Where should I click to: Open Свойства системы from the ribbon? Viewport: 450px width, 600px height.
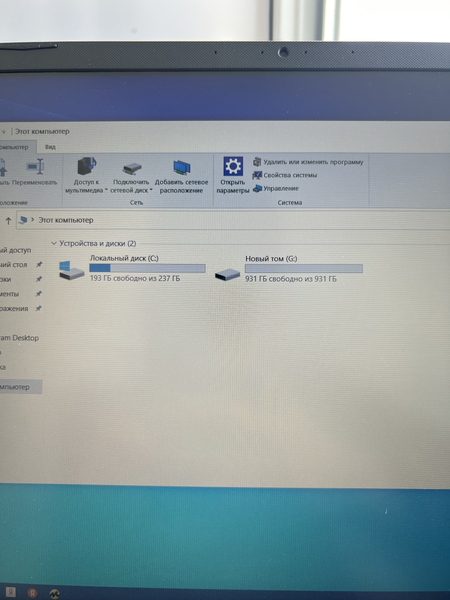[x=285, y=175]
